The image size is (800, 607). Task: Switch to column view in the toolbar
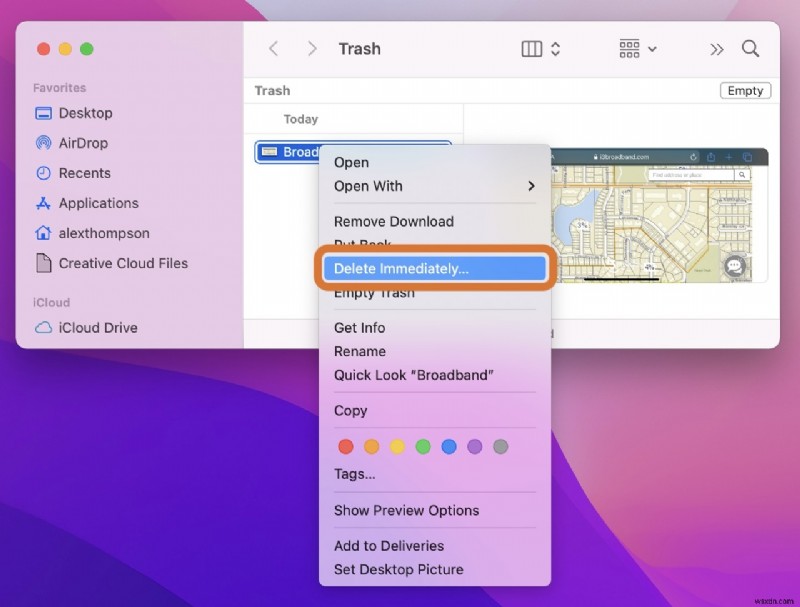(532, 48)
